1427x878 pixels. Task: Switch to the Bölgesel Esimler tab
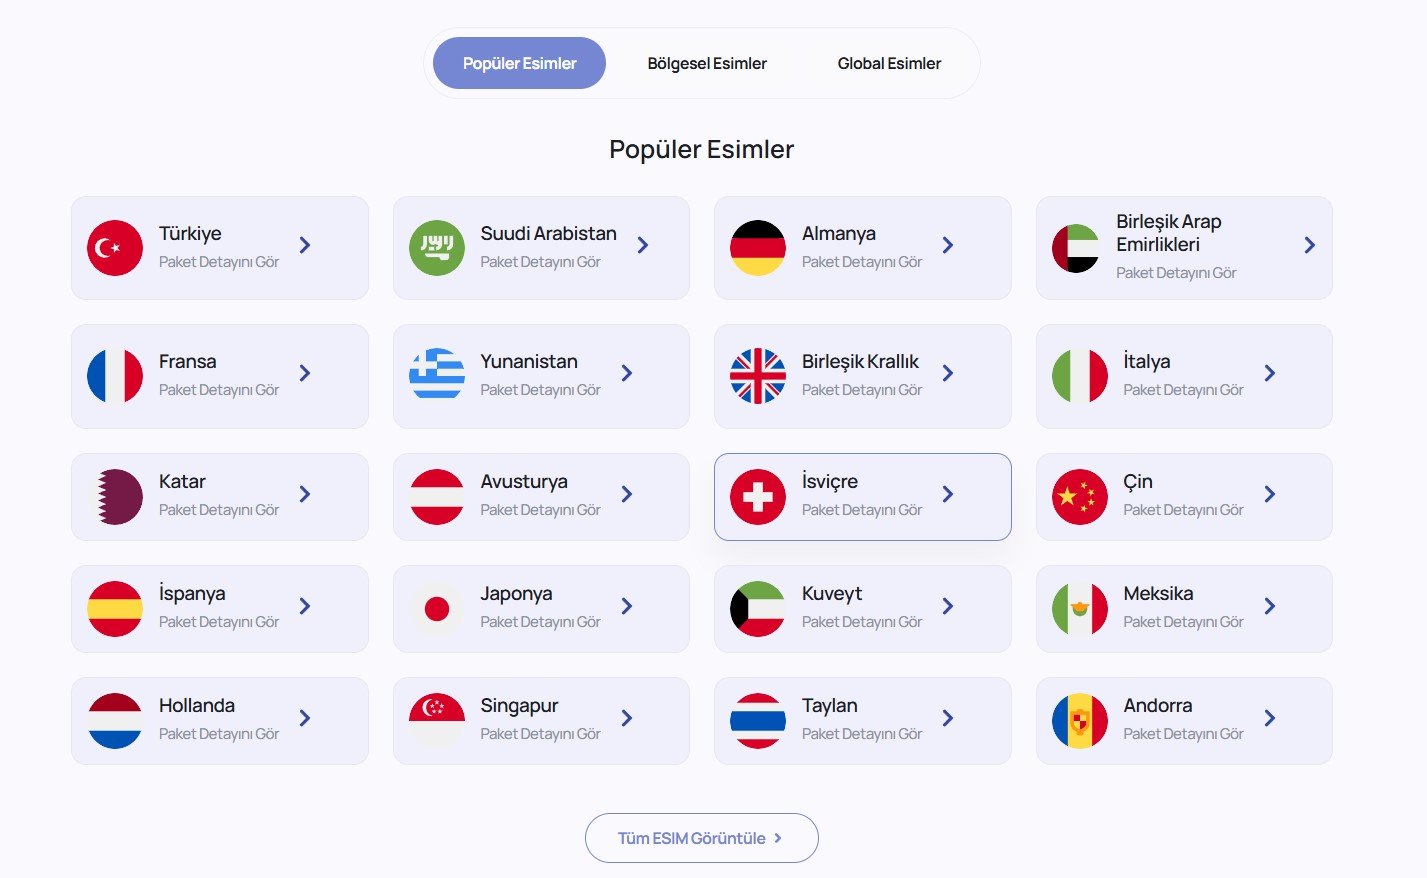click(707, 63)
